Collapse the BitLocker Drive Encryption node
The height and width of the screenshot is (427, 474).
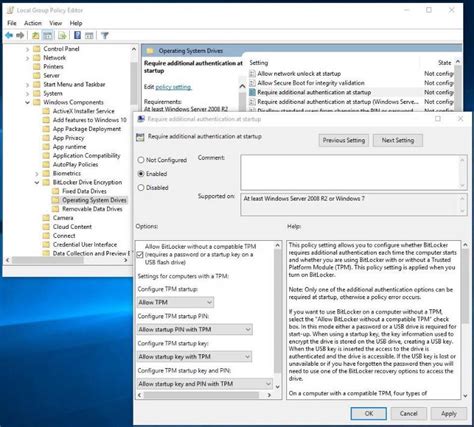pos(37,182)
